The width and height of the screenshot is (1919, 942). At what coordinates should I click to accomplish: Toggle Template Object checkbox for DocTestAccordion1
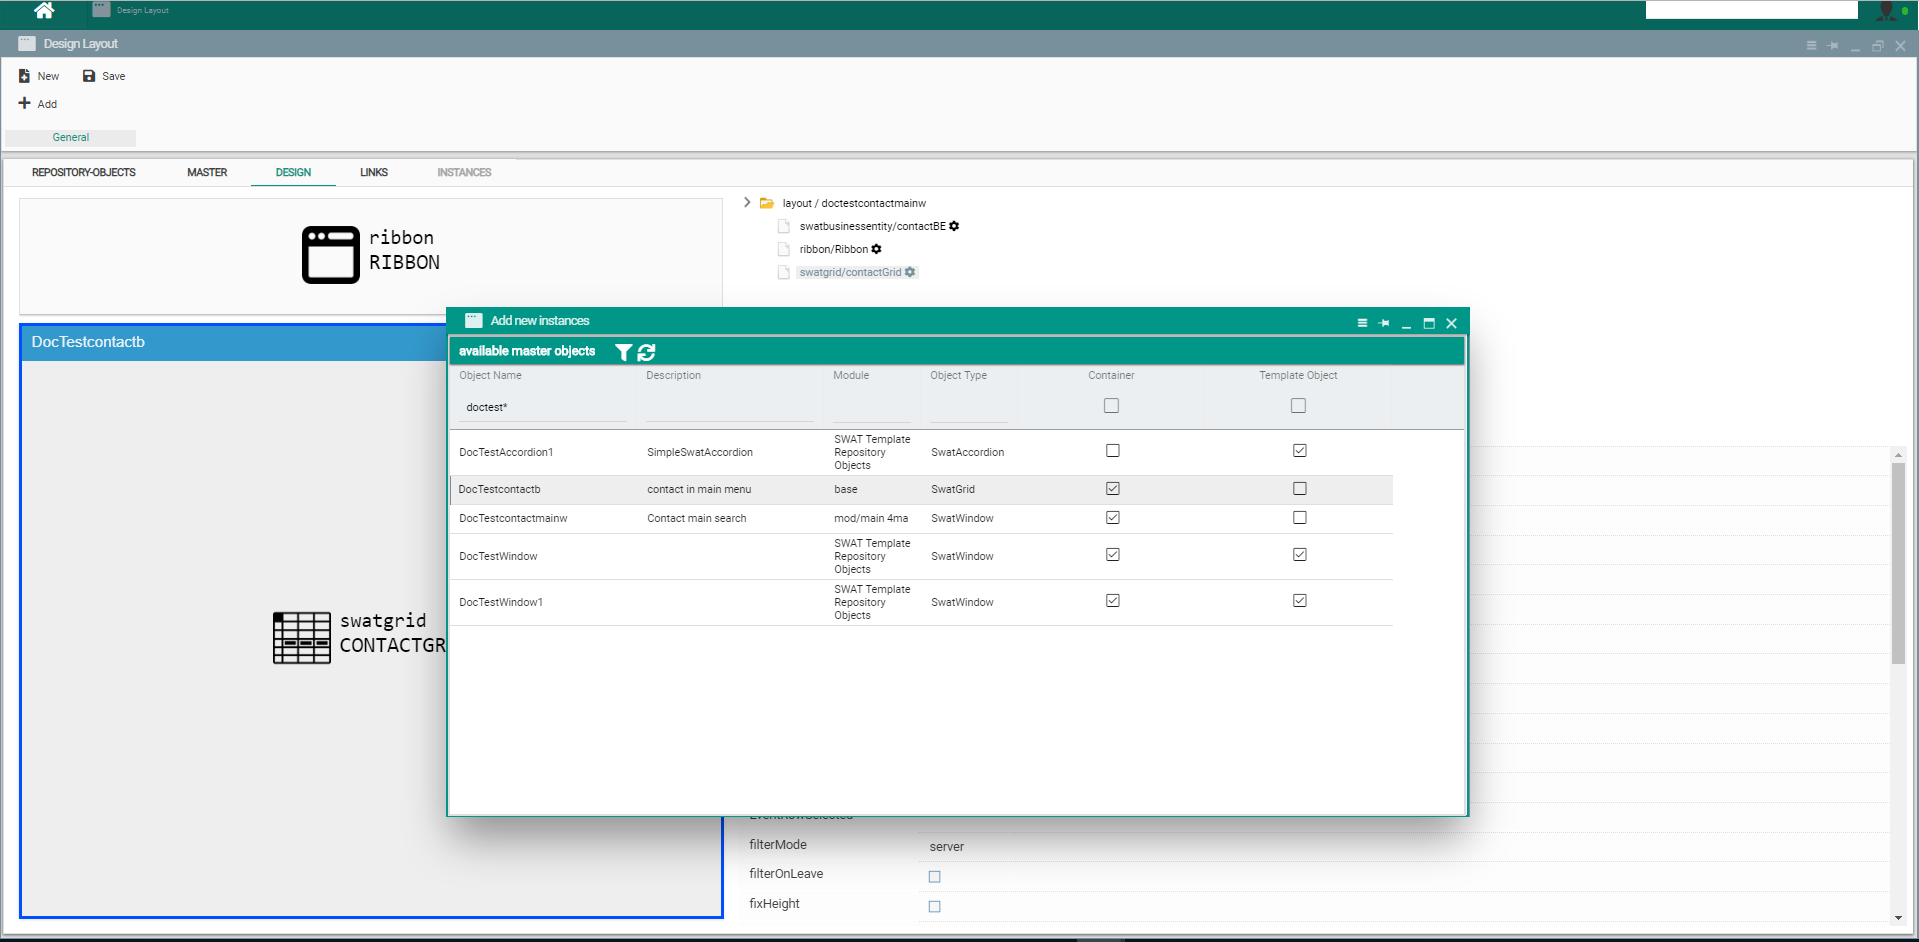(x=1299, y=451)
